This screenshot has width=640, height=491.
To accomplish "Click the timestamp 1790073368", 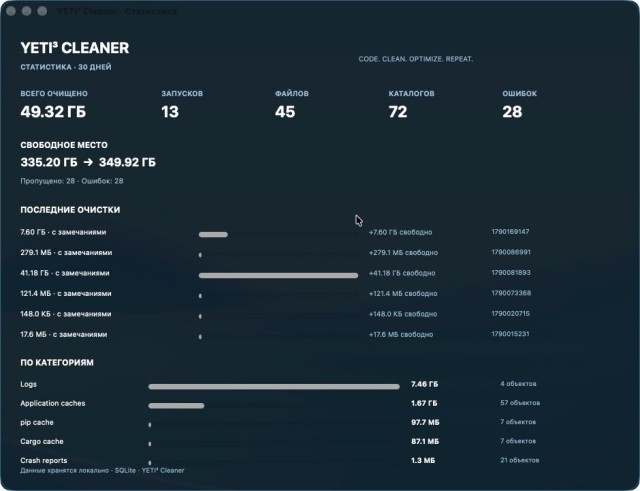I will 511,293.
